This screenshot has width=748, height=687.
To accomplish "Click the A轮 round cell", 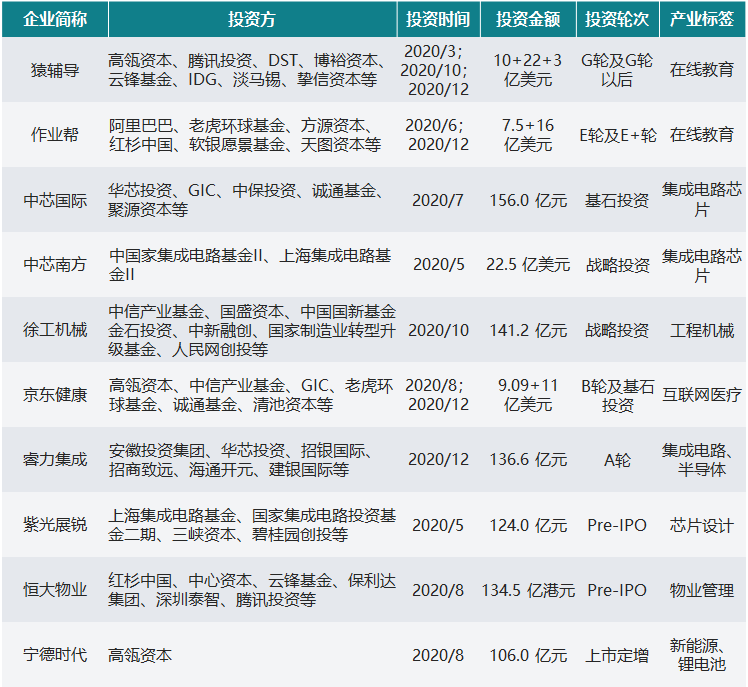I will [x=617, y=460].
